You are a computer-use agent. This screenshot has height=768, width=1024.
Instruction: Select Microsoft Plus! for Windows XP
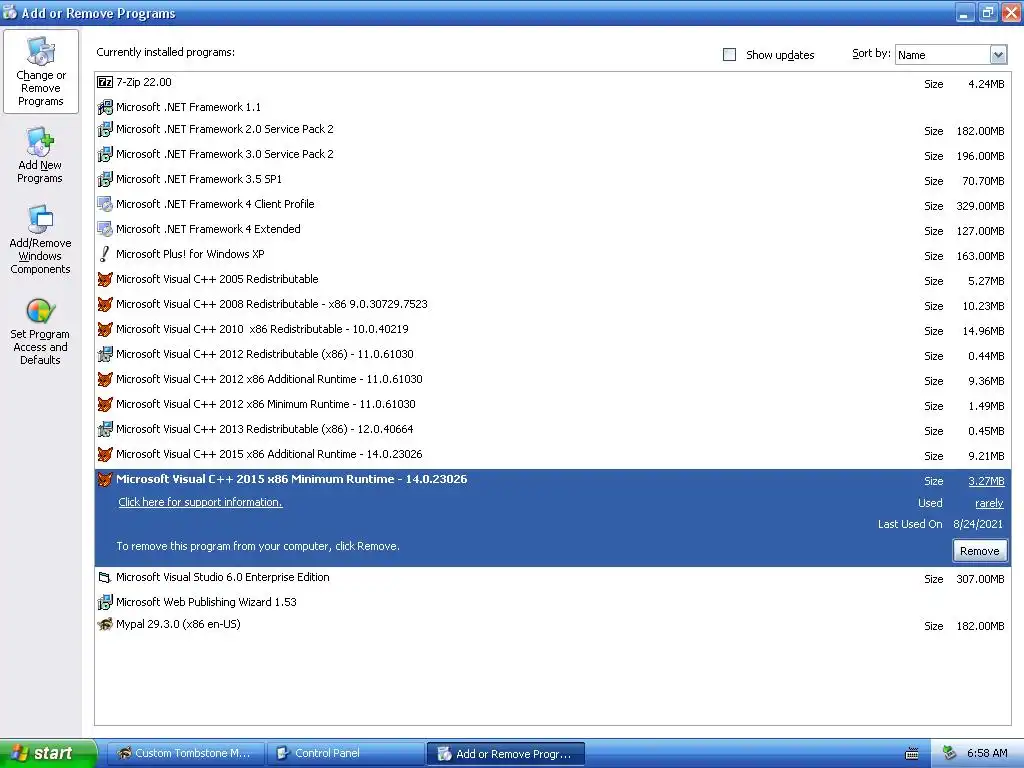click(x=552, y=255)
